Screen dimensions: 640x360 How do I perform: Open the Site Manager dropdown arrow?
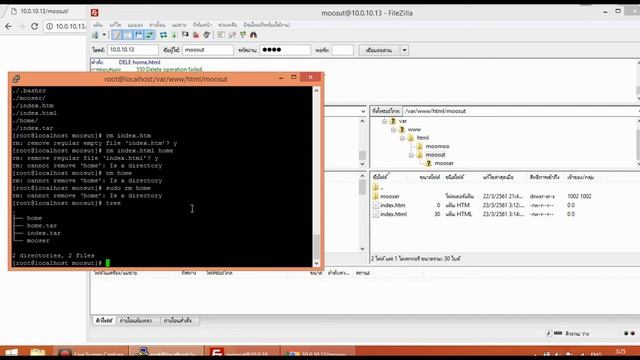coord(104,35)
